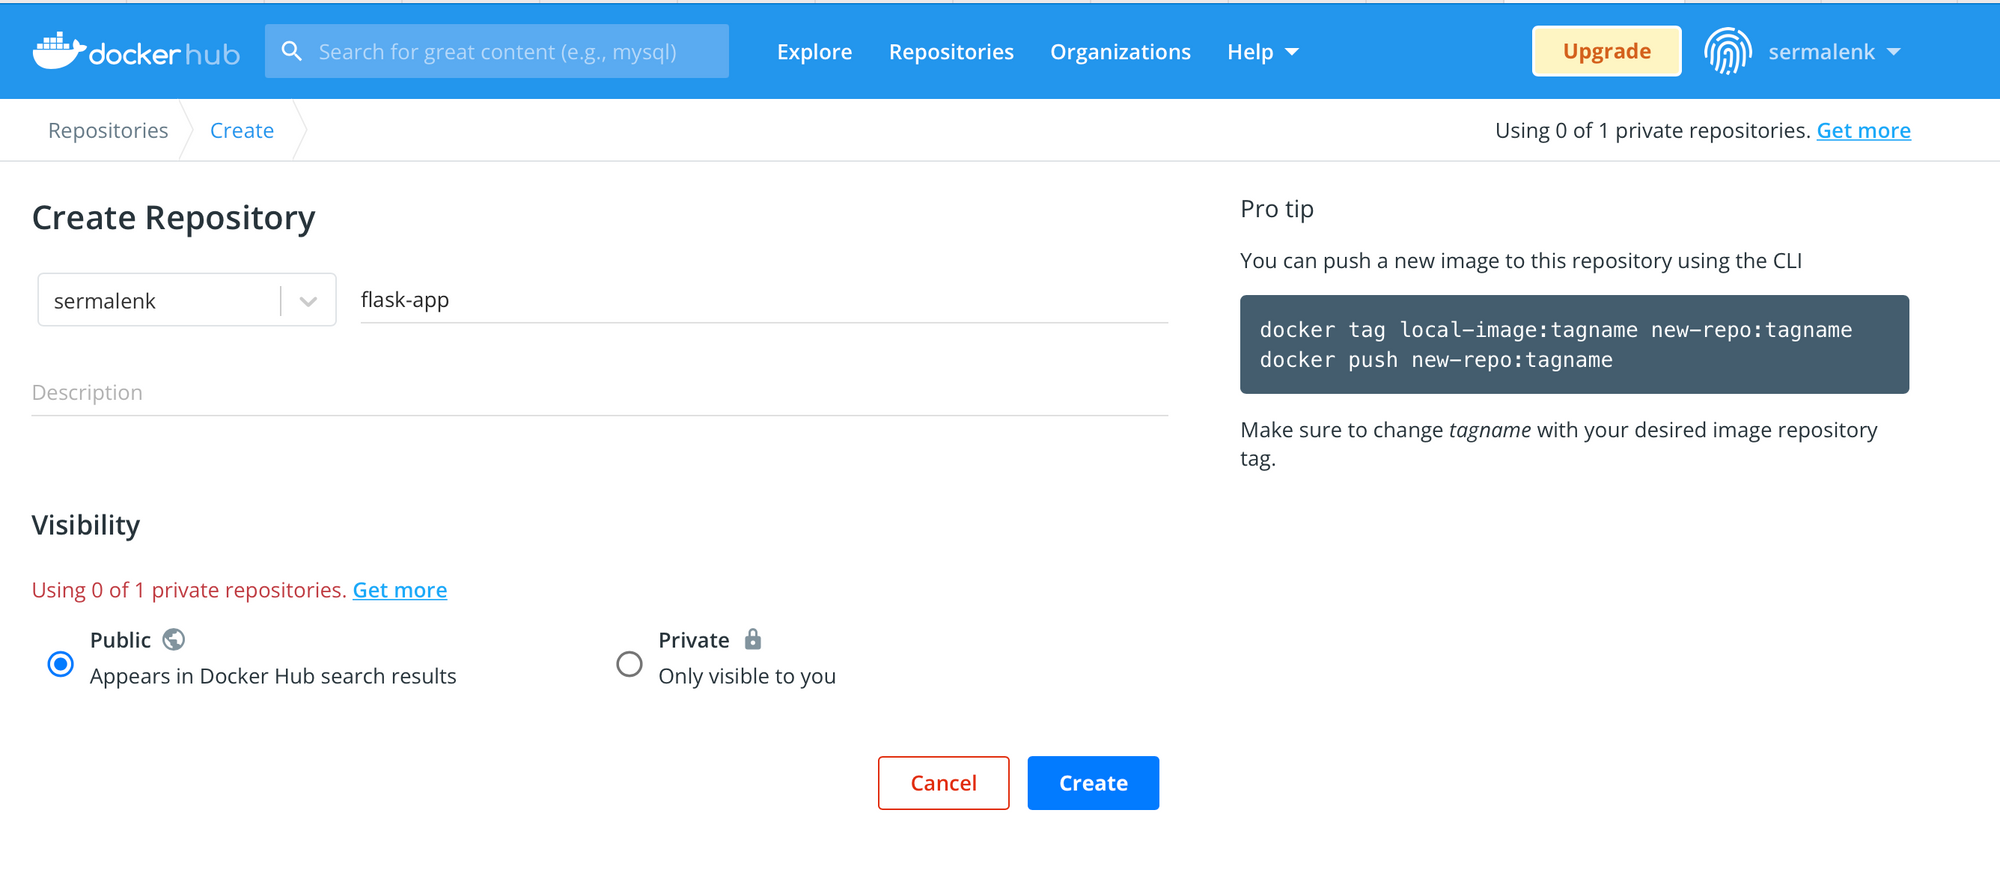2000x894 pixels.
Task: Click the globe icon beside Public
Action: pyautogui.click(x=174, y=639)
